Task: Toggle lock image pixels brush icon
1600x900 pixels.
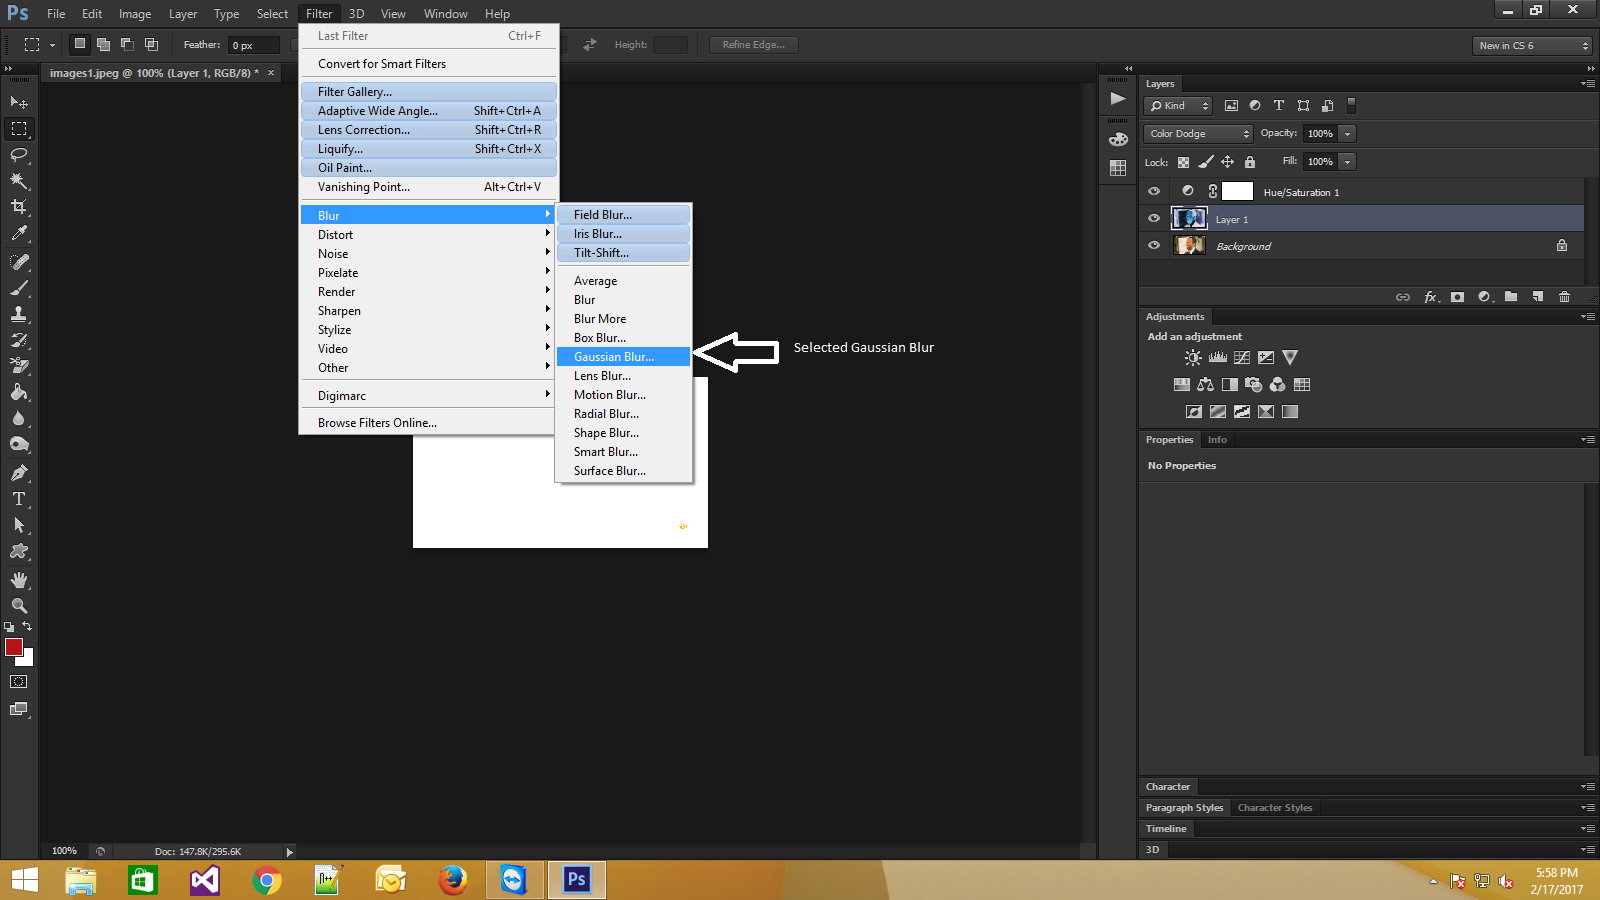Action: 1206,162
